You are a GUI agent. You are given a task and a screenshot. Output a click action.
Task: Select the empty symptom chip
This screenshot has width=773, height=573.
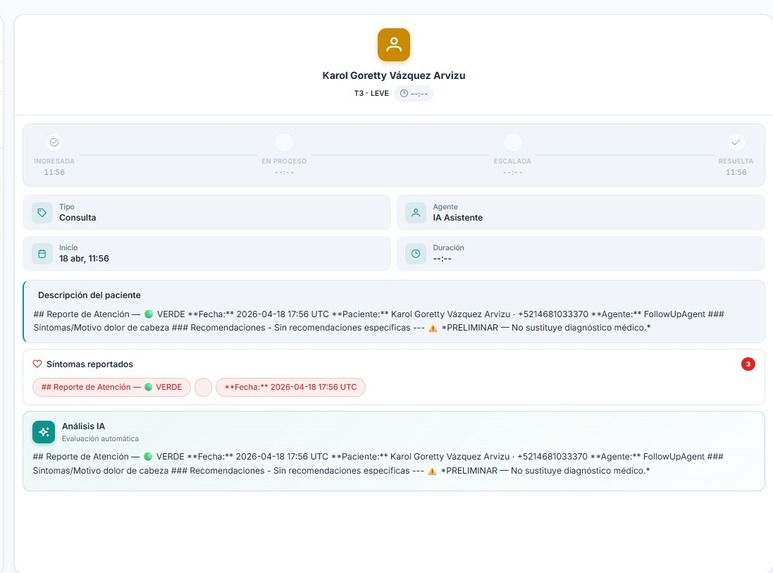[x=203, y=387]
